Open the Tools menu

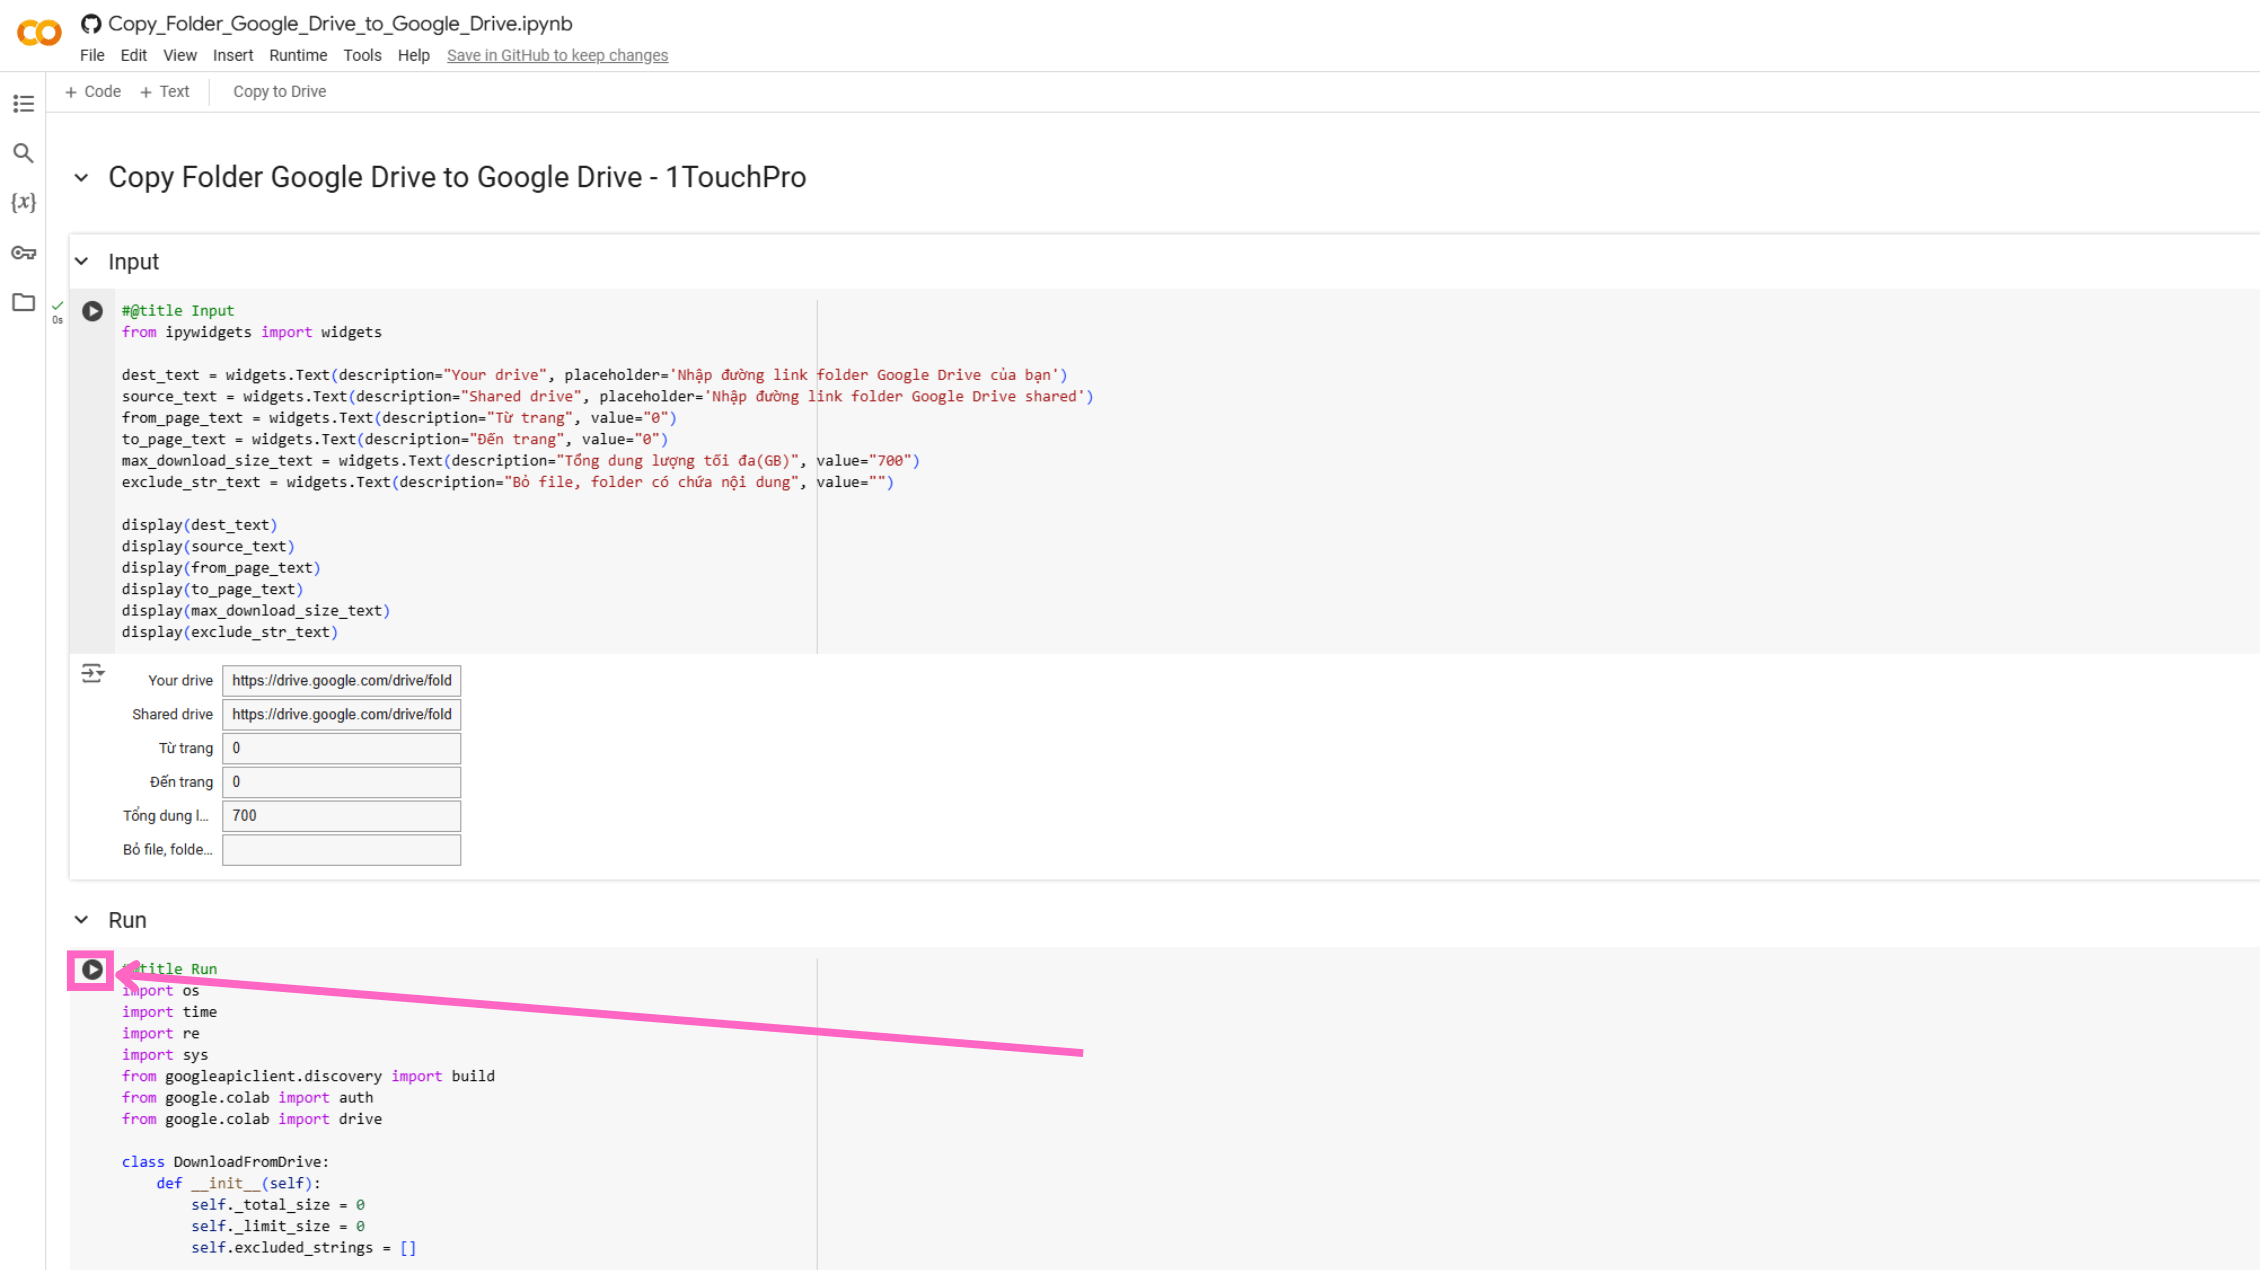362,55
